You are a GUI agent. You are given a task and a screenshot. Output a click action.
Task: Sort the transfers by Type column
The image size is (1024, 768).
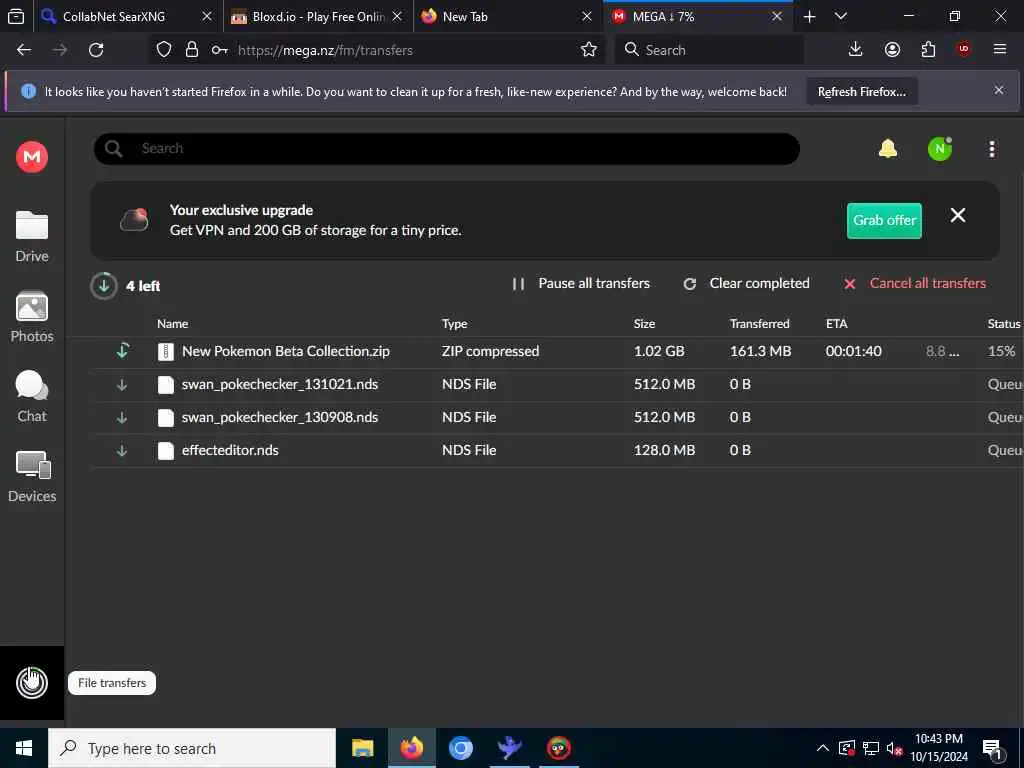point(455,324)
